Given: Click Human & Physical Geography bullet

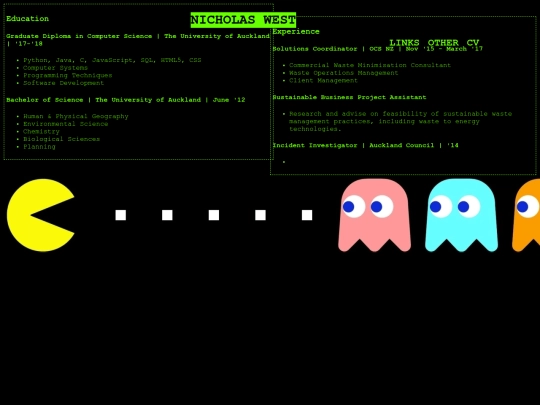Looking at the screenshot, I should [x=76, y=116].
